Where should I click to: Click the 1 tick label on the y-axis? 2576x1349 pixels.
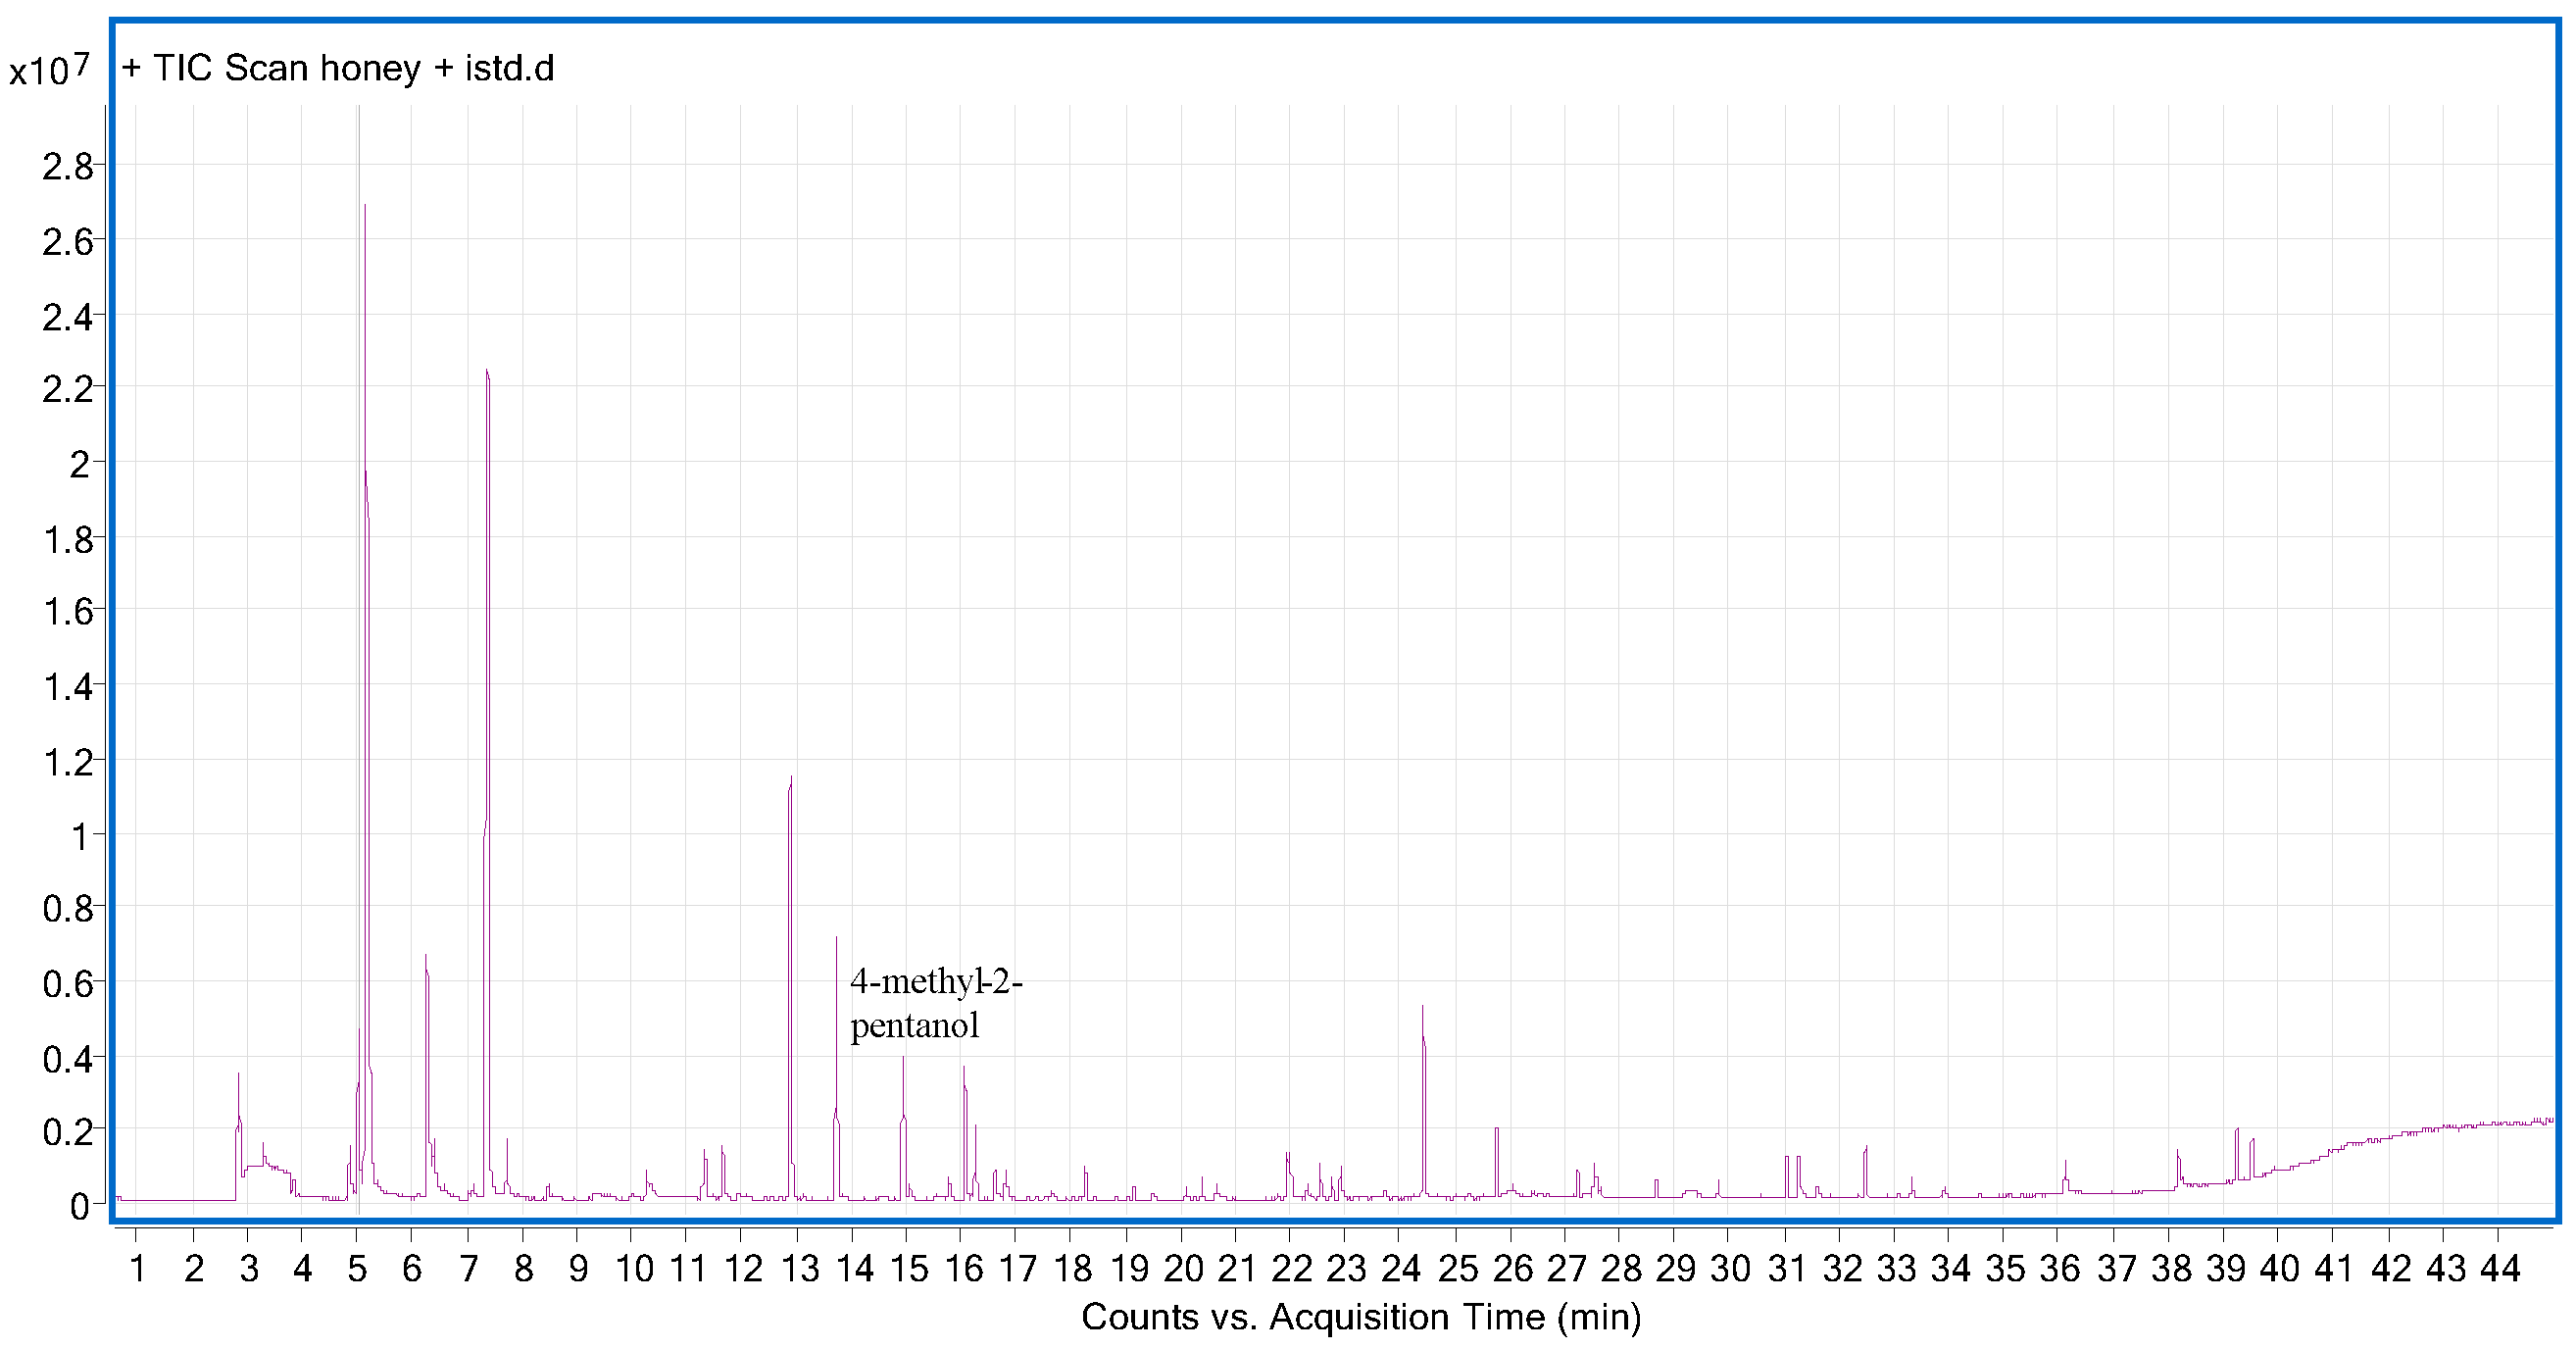coord(80,836)
